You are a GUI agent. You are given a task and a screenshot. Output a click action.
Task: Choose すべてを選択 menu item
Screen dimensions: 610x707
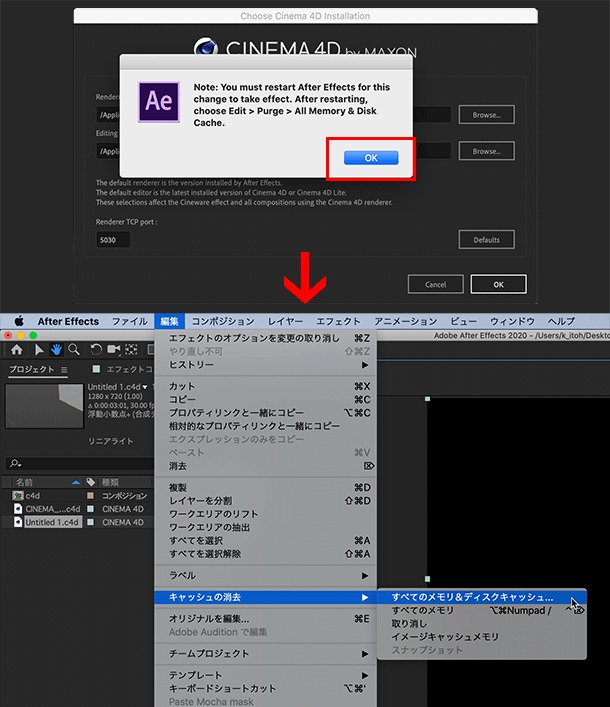[x=266, y=541]
